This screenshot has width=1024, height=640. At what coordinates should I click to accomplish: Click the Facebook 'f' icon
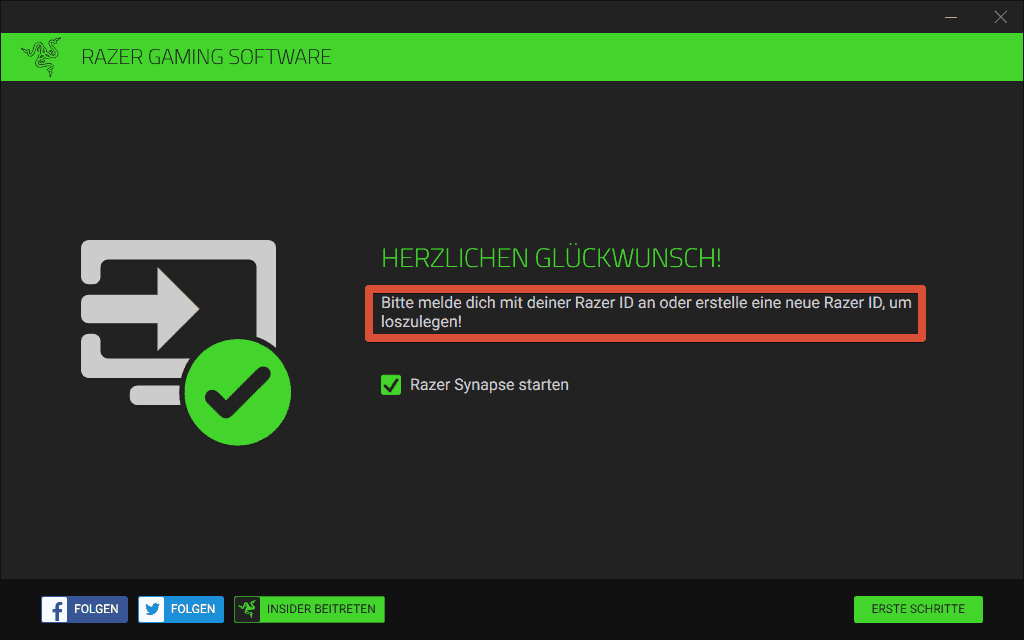55,609
